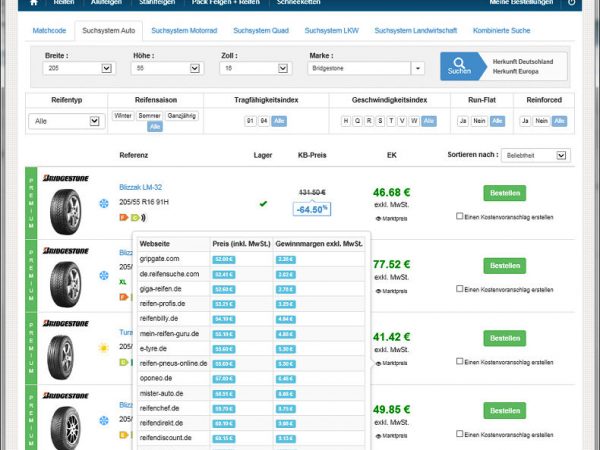Open the Blizzak LM-32 tire image
600x450 pixels.
pyautogui.click(x=65, y=212)
